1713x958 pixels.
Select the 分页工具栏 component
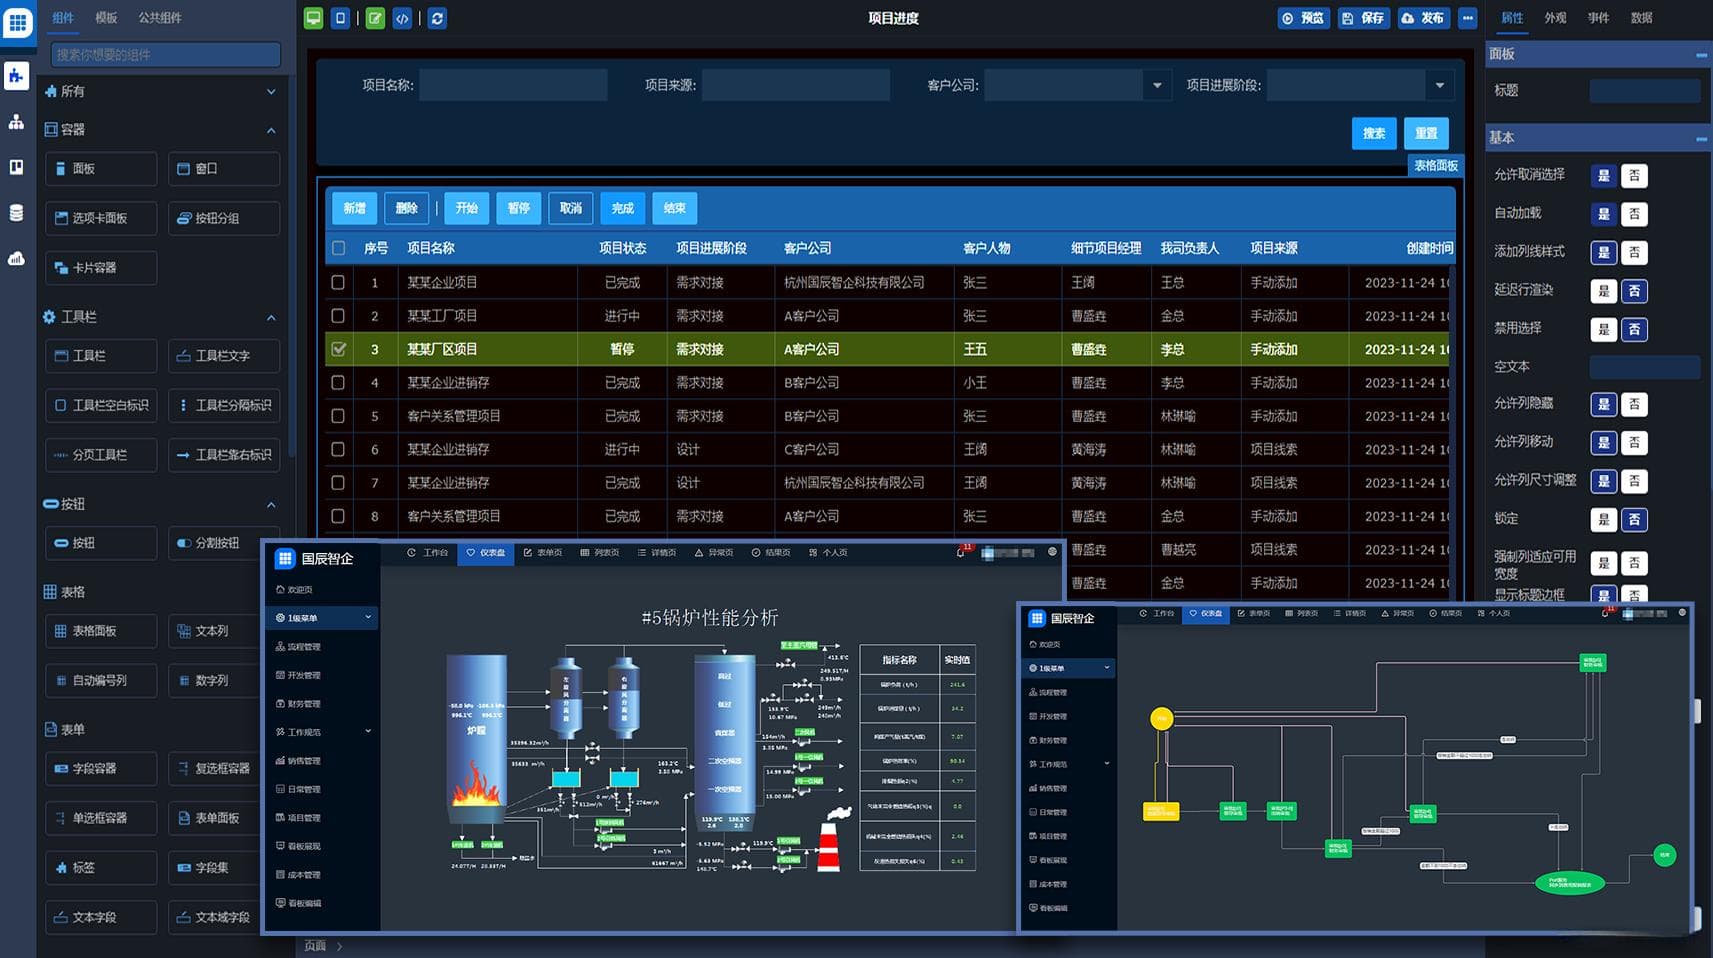[x=101, y=455]
